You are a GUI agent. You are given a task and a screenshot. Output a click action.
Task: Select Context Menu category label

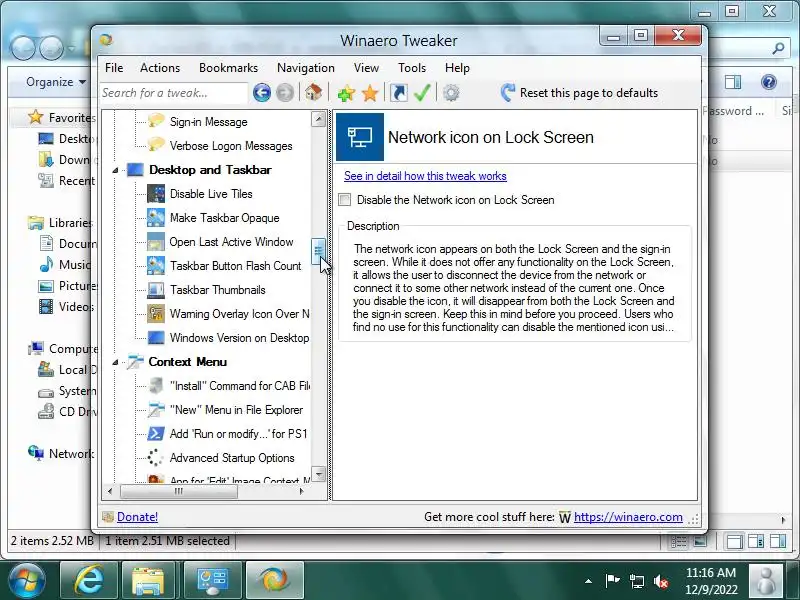[187, 362]
